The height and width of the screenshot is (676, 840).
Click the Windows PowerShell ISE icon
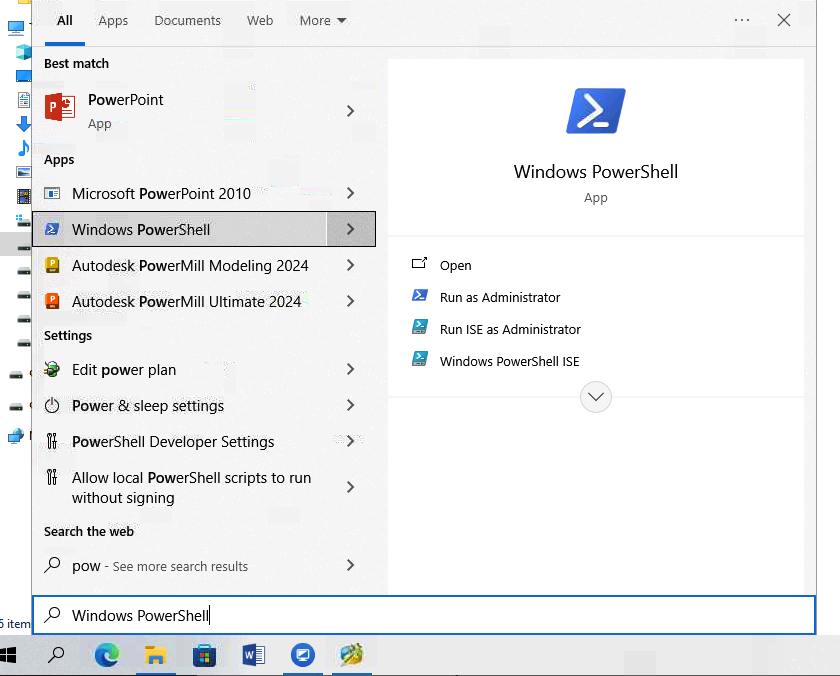coord(419,359)
